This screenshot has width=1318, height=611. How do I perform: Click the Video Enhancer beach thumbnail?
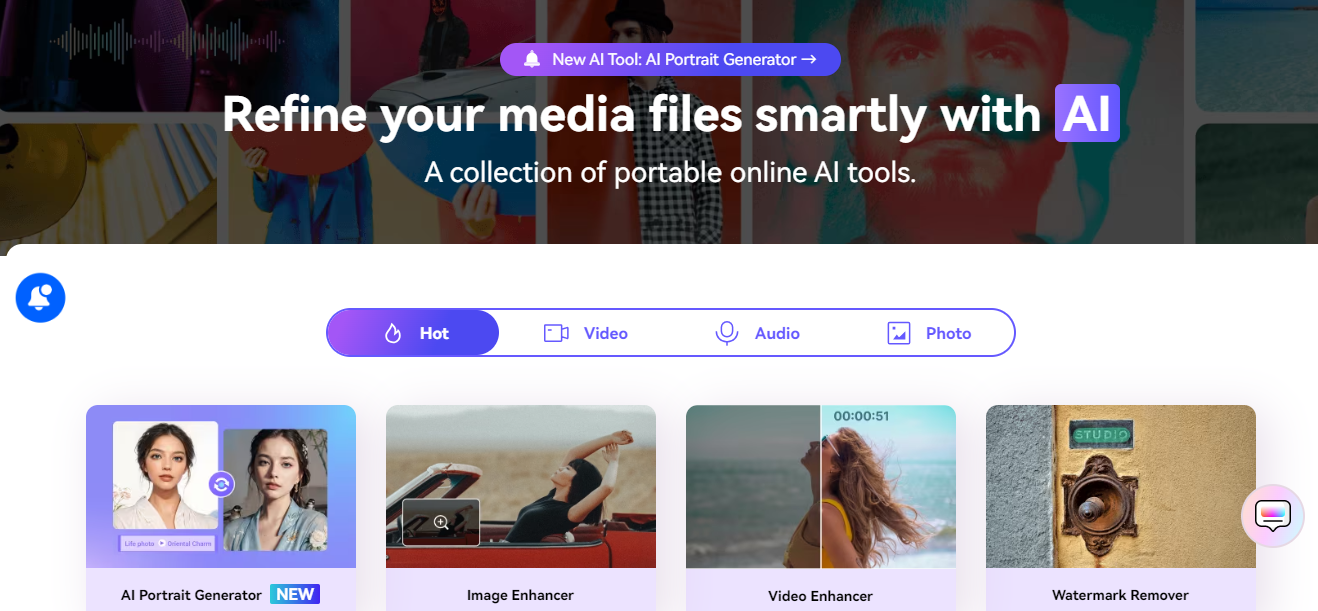[x=821, y=486]
